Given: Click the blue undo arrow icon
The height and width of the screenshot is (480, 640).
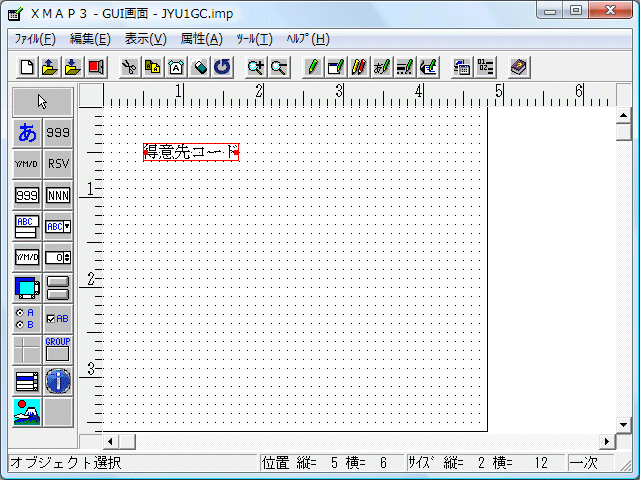Looking at the screenshot, I should 222,67.
